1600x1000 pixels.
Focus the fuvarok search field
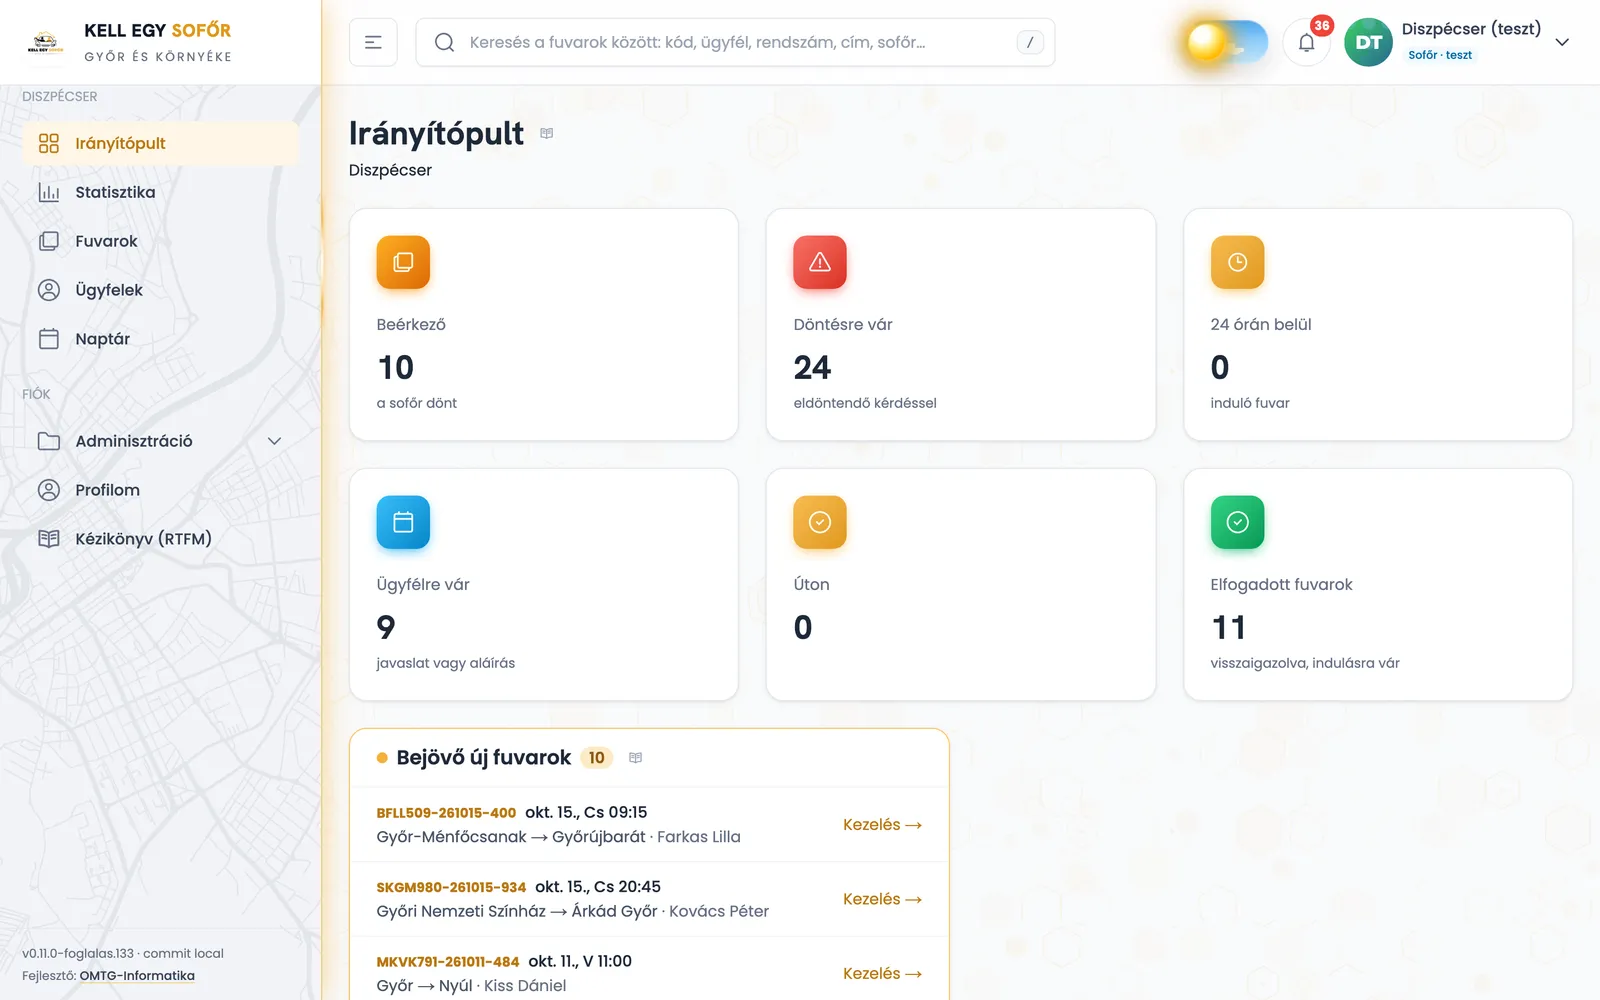tap(735, 42)
